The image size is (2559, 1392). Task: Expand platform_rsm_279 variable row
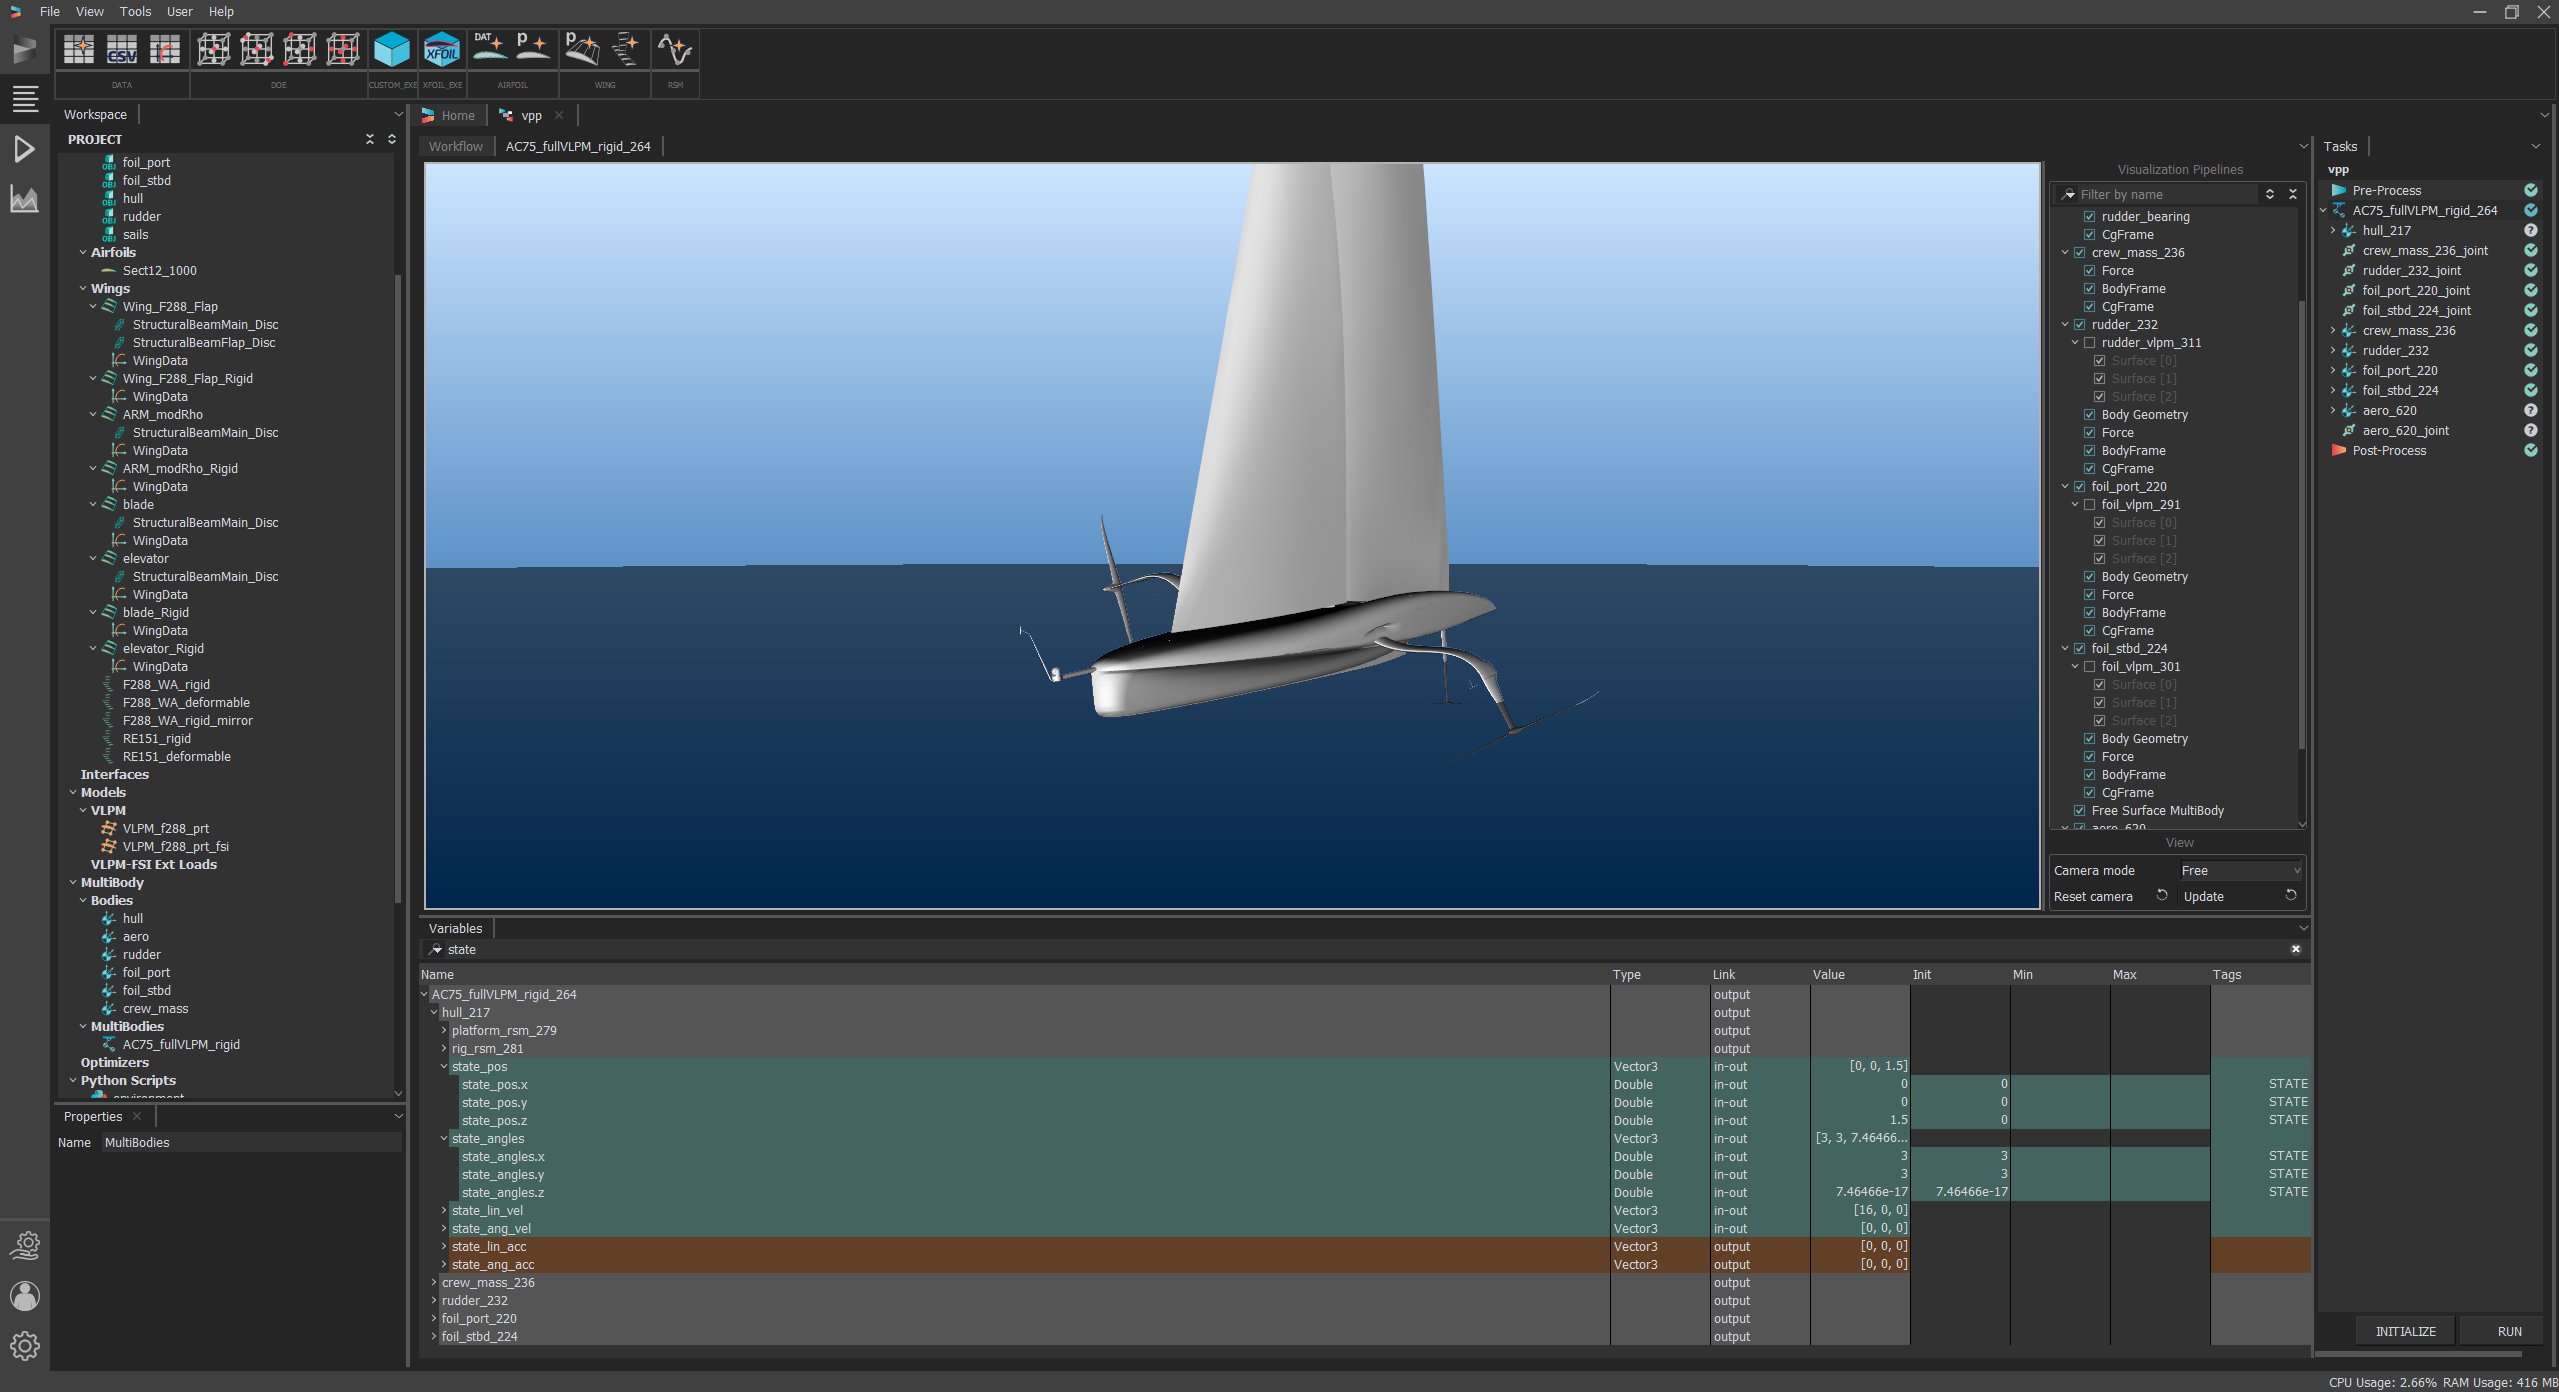pyautogui.click(x=444, y=1030)
